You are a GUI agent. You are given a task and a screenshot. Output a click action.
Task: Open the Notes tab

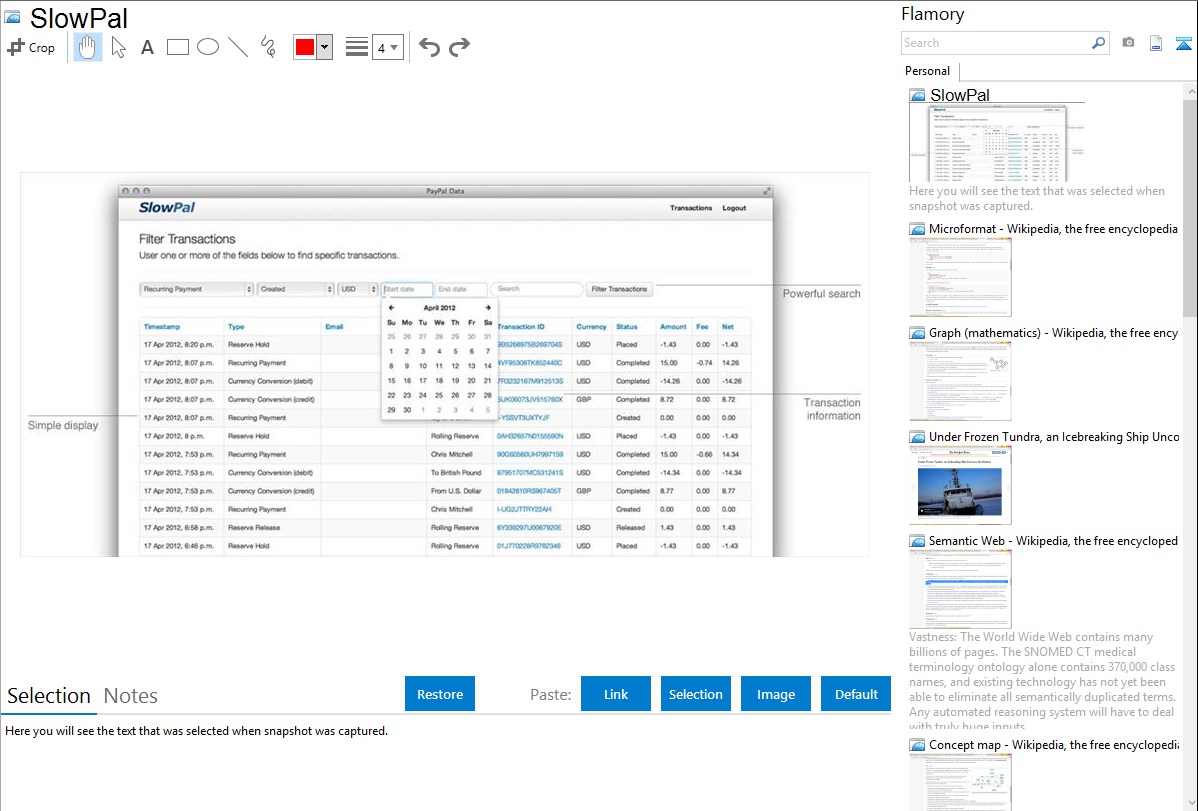(131, 696)
